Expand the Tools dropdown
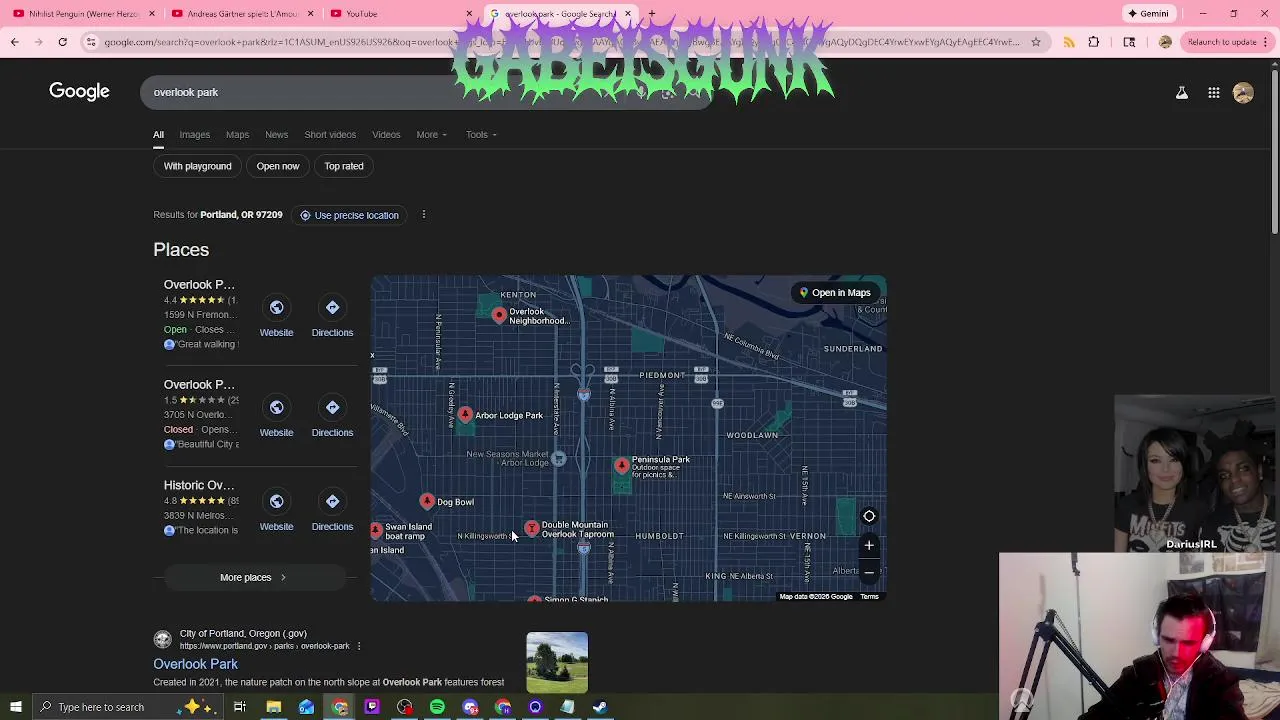The image size is (1280, 720). (481, 135)
